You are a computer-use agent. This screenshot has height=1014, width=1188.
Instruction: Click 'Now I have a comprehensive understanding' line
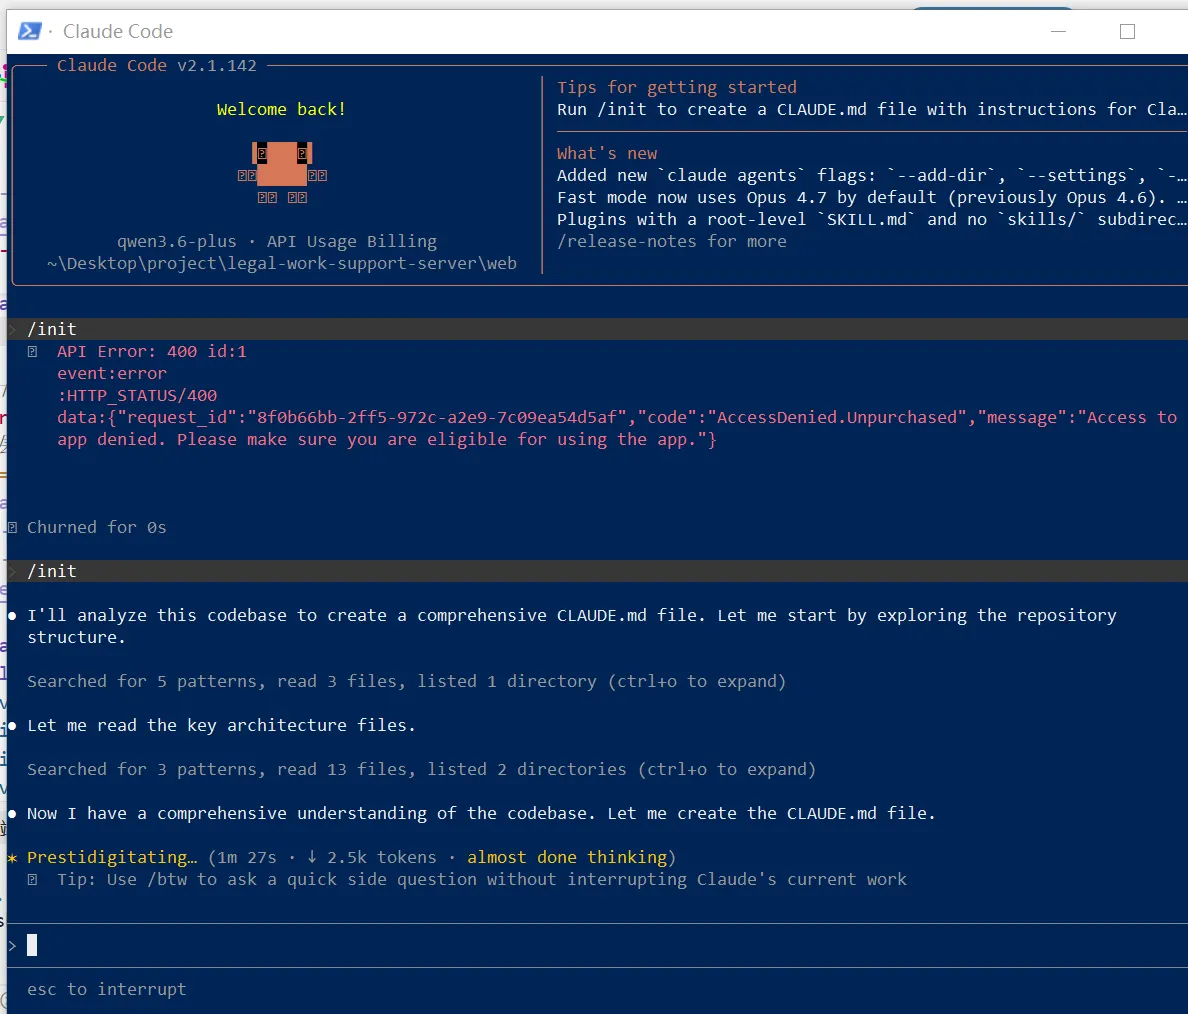point(481,812)
